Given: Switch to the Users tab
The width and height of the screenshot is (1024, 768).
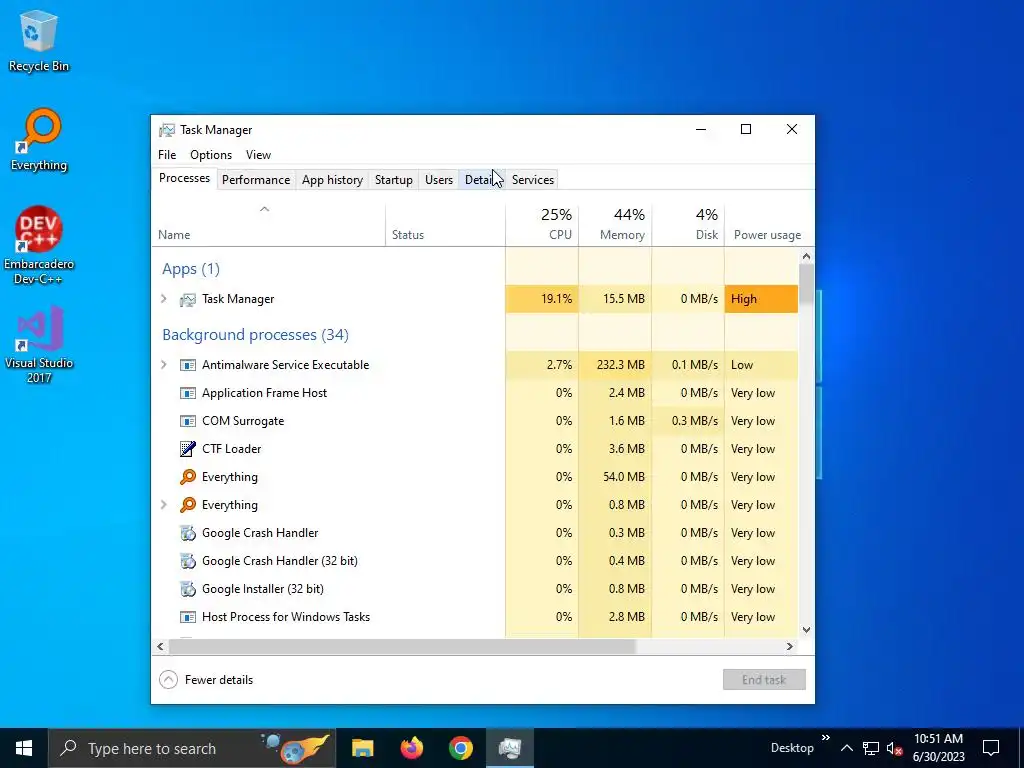Looking at the screenshot, I should pyautogui.click(x=439, y=180).
